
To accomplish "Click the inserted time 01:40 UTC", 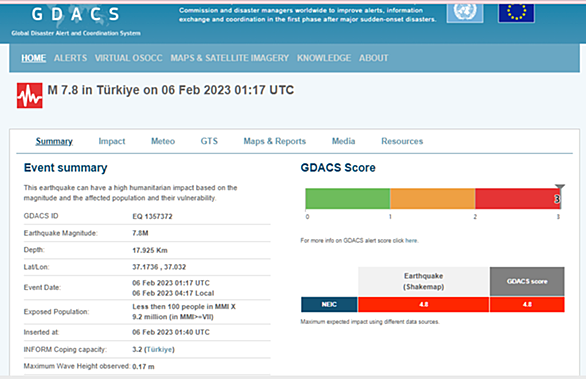I will coord(171,332).
